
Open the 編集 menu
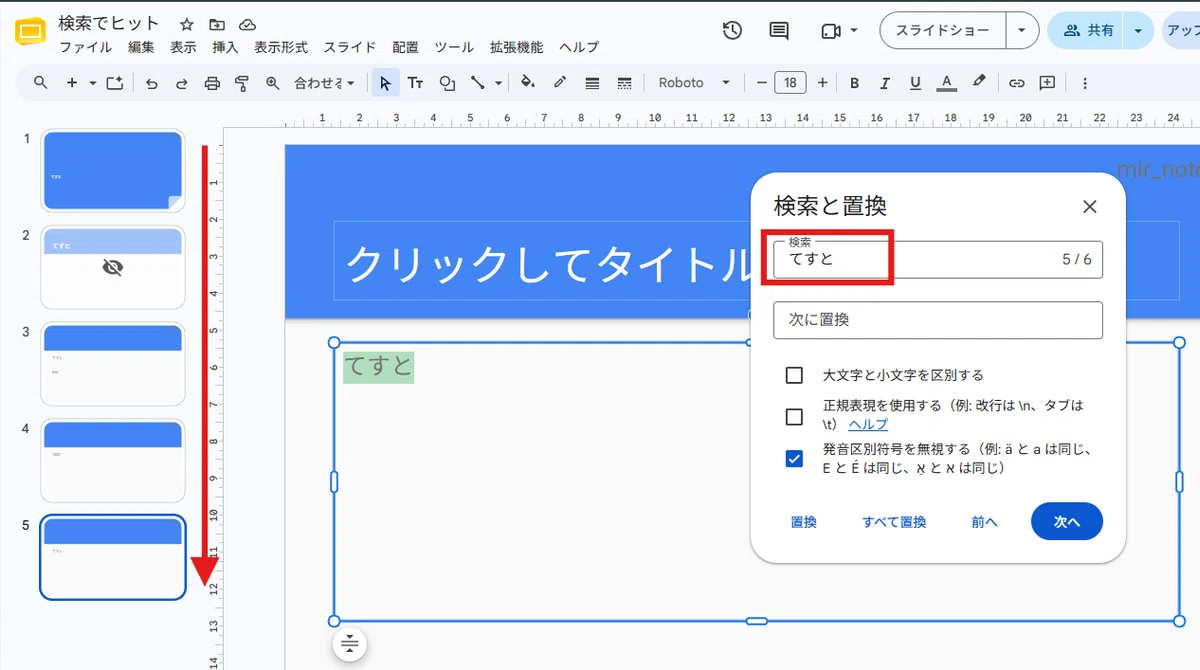point(141,47)
